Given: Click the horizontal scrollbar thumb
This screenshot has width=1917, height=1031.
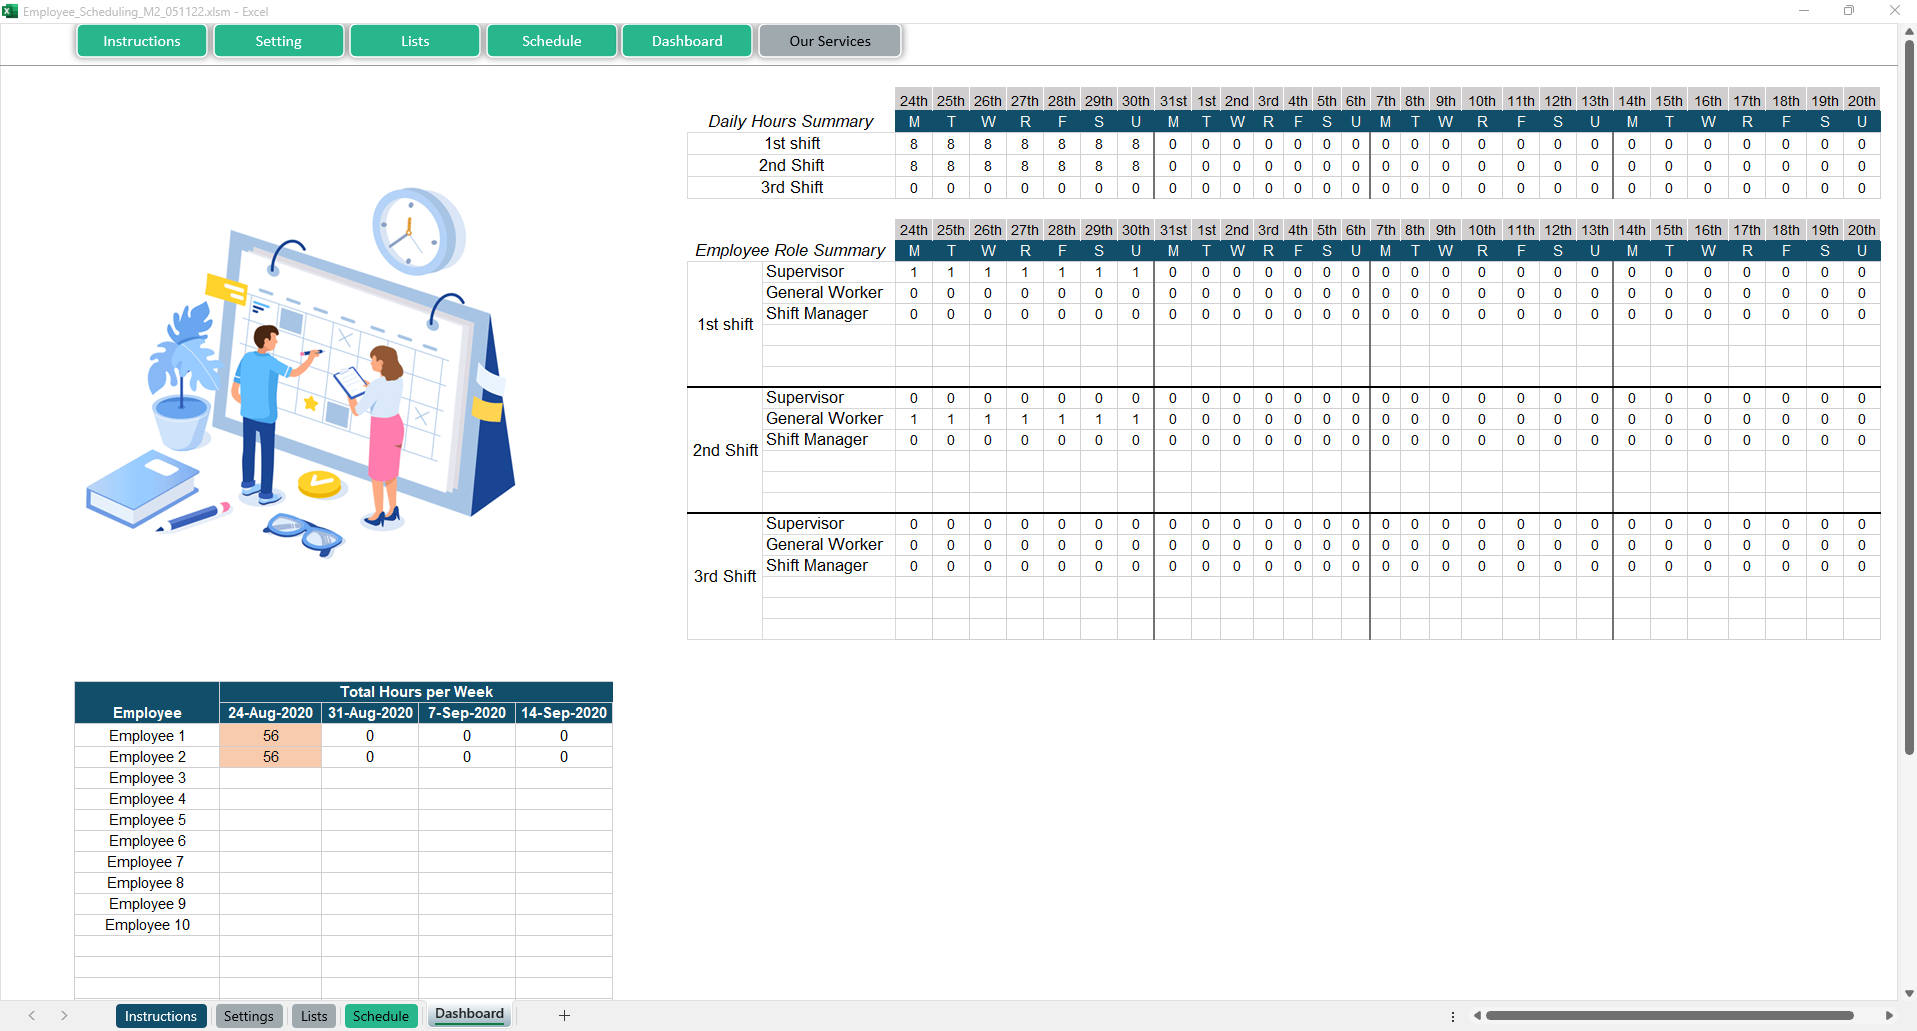Looking at the screenshot, I should coord(1668,1015).
